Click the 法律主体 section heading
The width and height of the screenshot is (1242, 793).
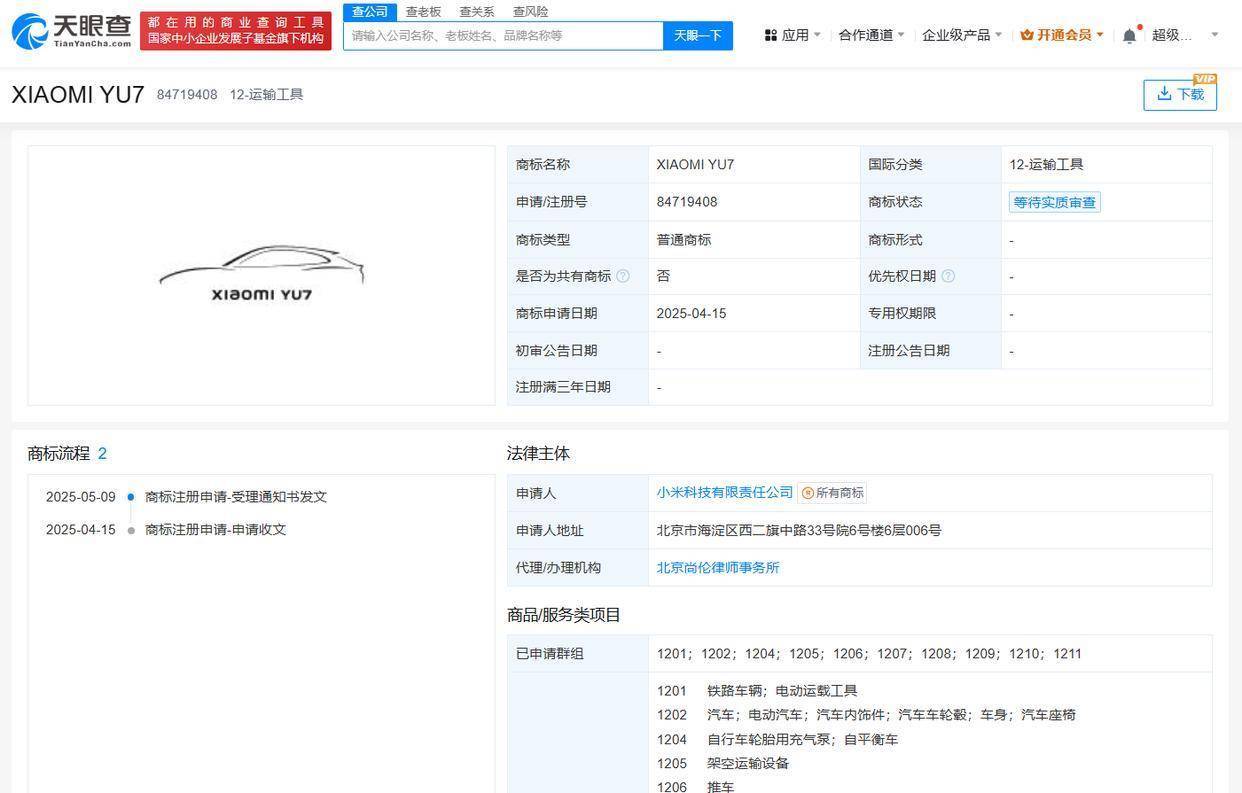538,454
